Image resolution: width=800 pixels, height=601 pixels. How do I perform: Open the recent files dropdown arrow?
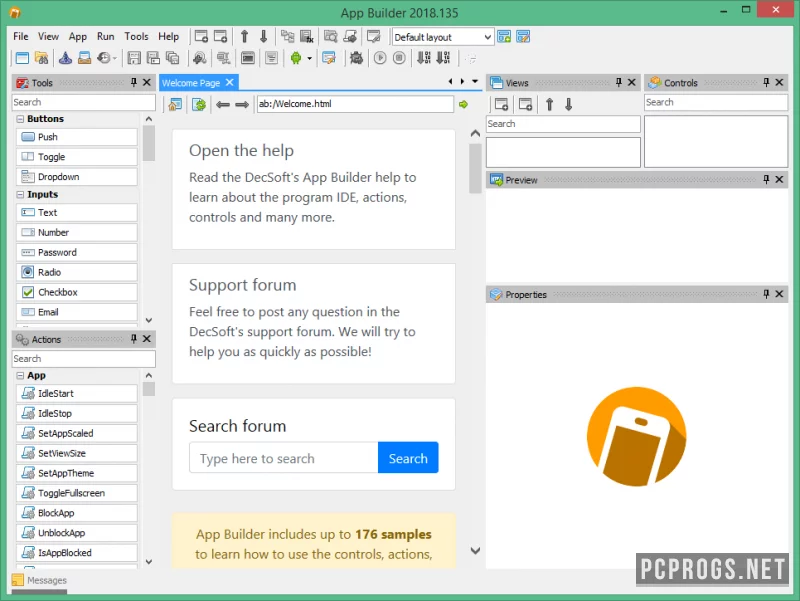[x=115, y=58]
